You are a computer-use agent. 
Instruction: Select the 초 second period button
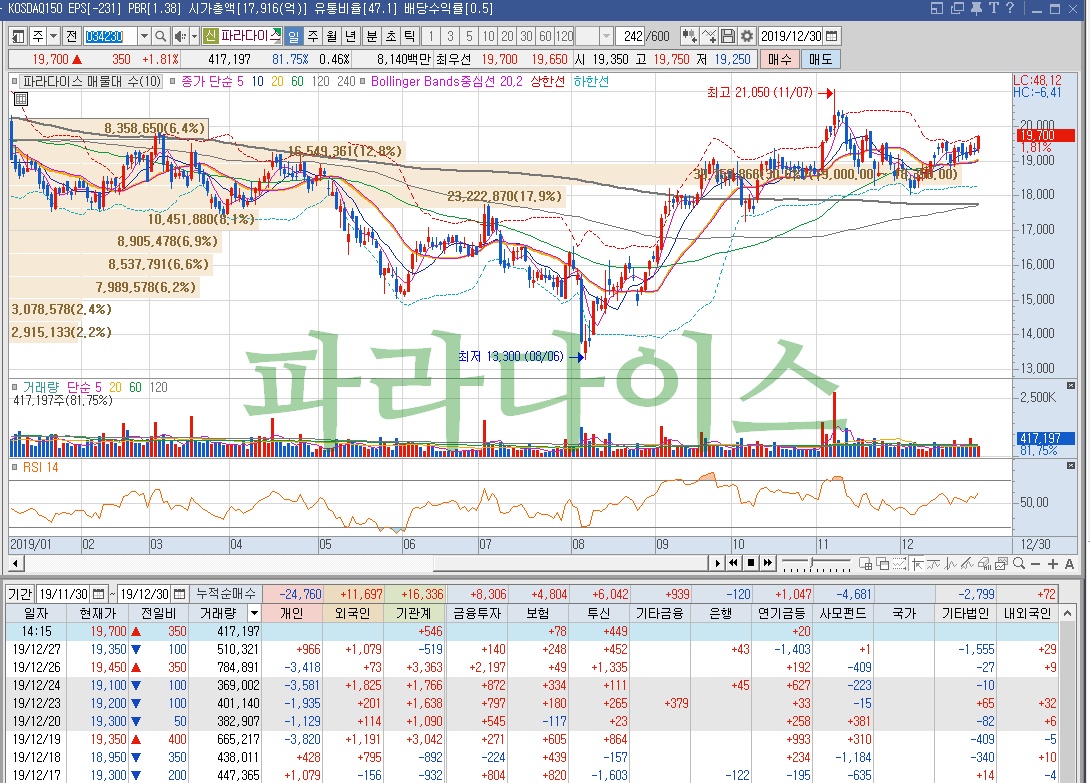point(391,36)
